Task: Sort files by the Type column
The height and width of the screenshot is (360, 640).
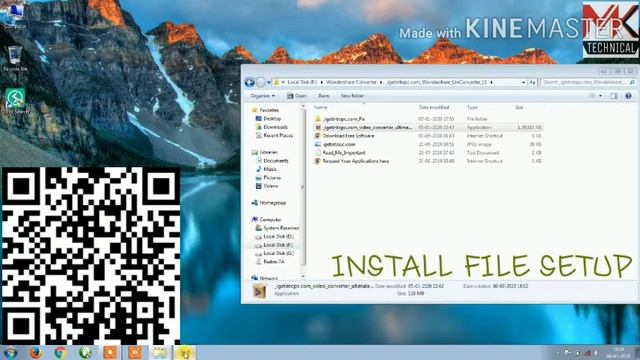Action: pyautogui.click(x=472, y=107)
